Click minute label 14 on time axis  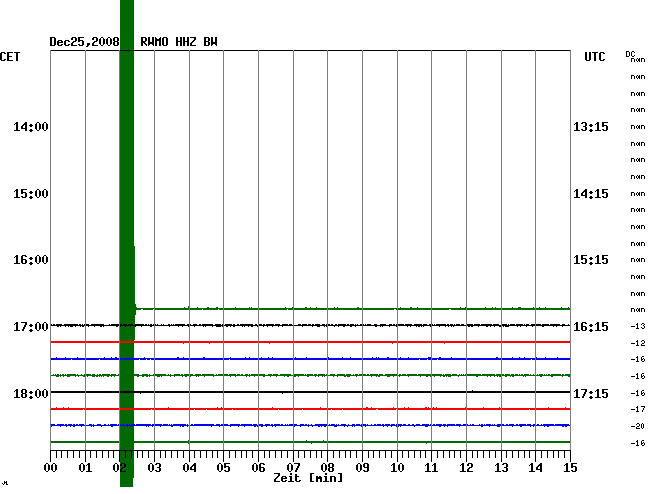click(536, 468)
